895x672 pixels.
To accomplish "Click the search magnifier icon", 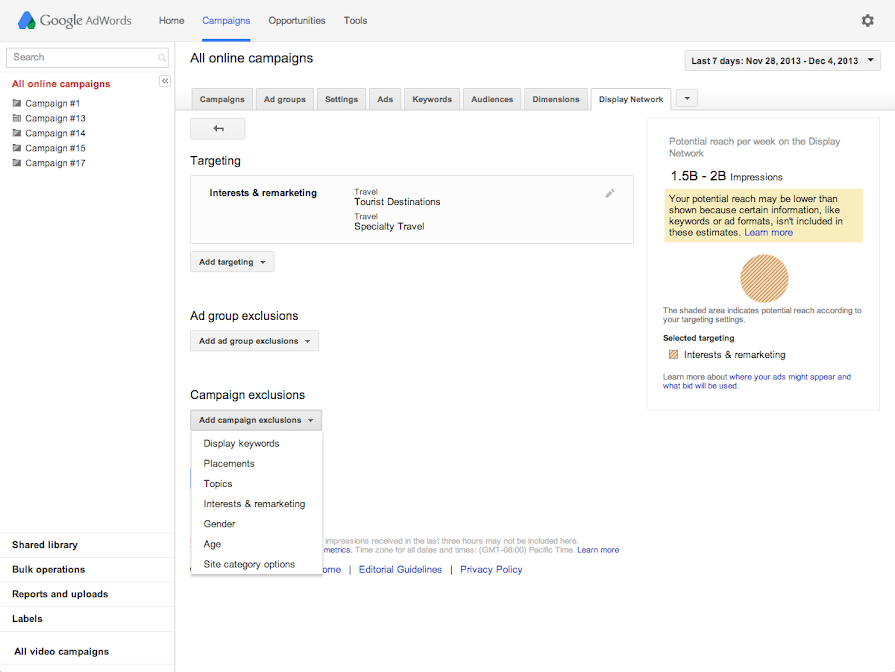I will click(162, 58).
